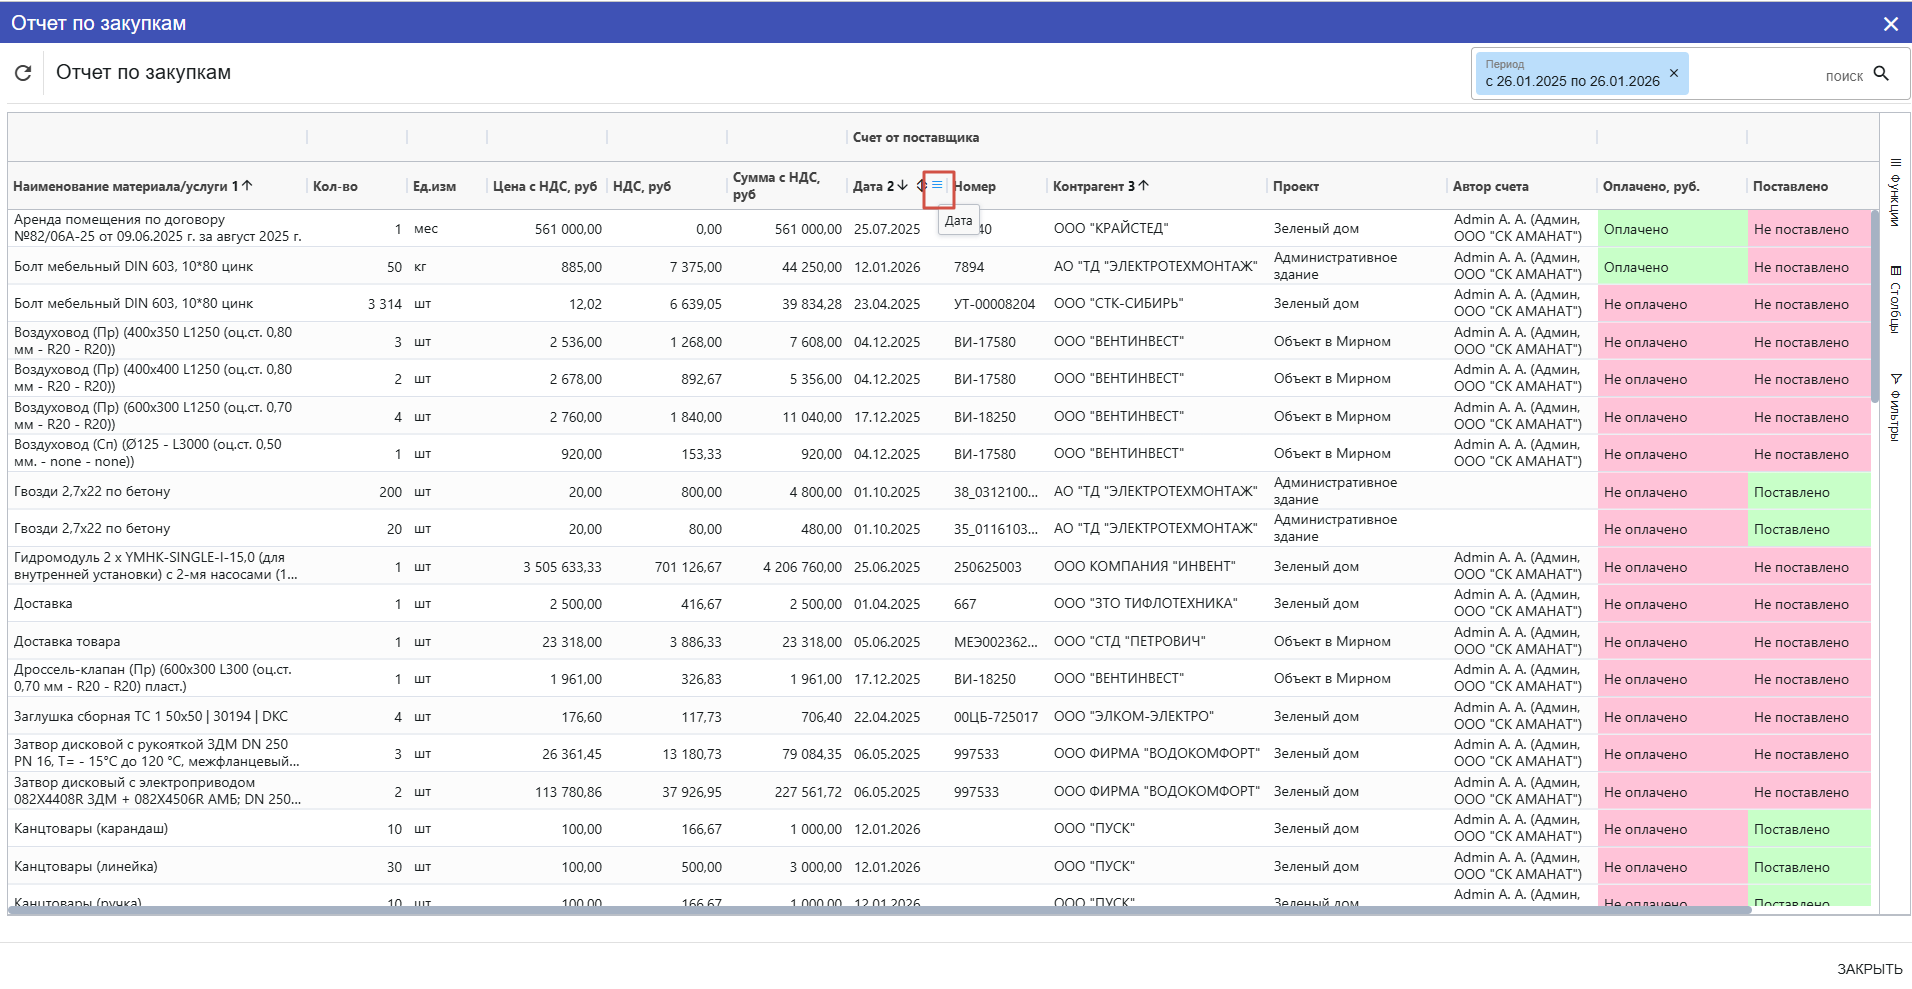This screenshot has width=1912, height=989.
Task: Sort by Оплачено, руб. column header
Action: [x=1651, y=187]
